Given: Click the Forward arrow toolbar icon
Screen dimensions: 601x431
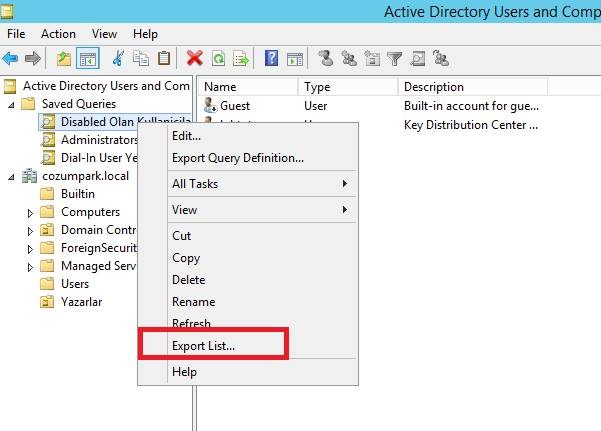Looking at the screenshot, I should point(32,59).
